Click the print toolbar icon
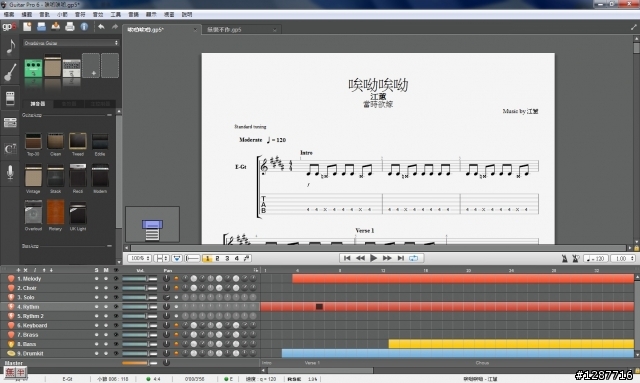 tap(70, 27)
